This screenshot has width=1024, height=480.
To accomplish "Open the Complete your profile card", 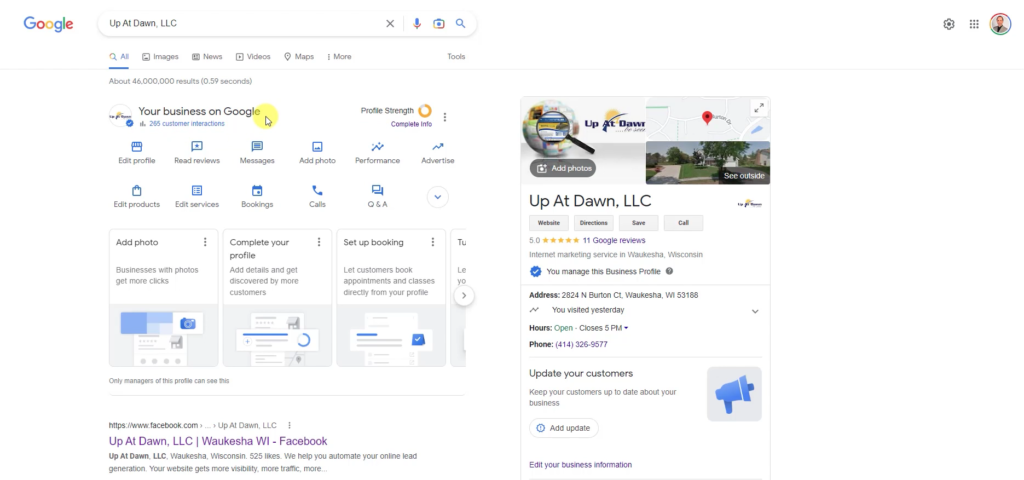I will [278, 298].
